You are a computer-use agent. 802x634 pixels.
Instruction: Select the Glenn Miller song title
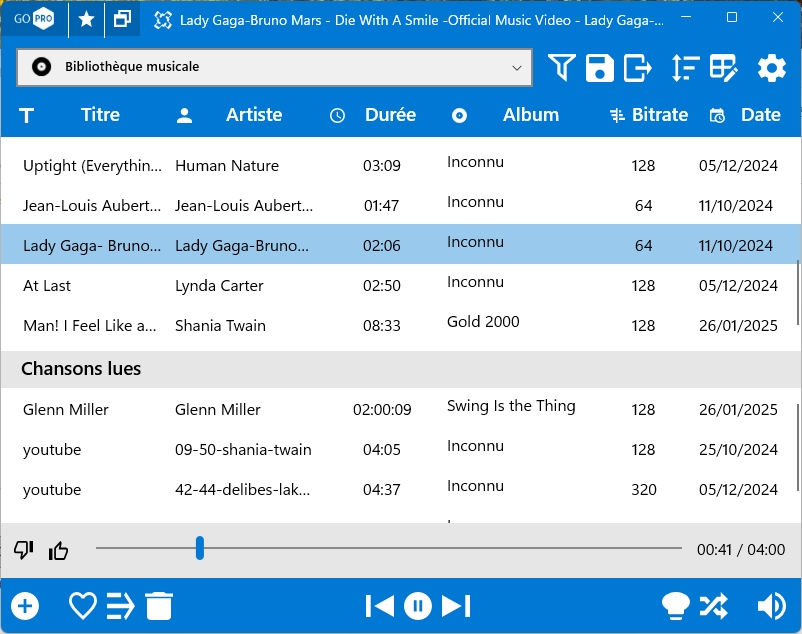pyautogui.click(x=65, y=410)
